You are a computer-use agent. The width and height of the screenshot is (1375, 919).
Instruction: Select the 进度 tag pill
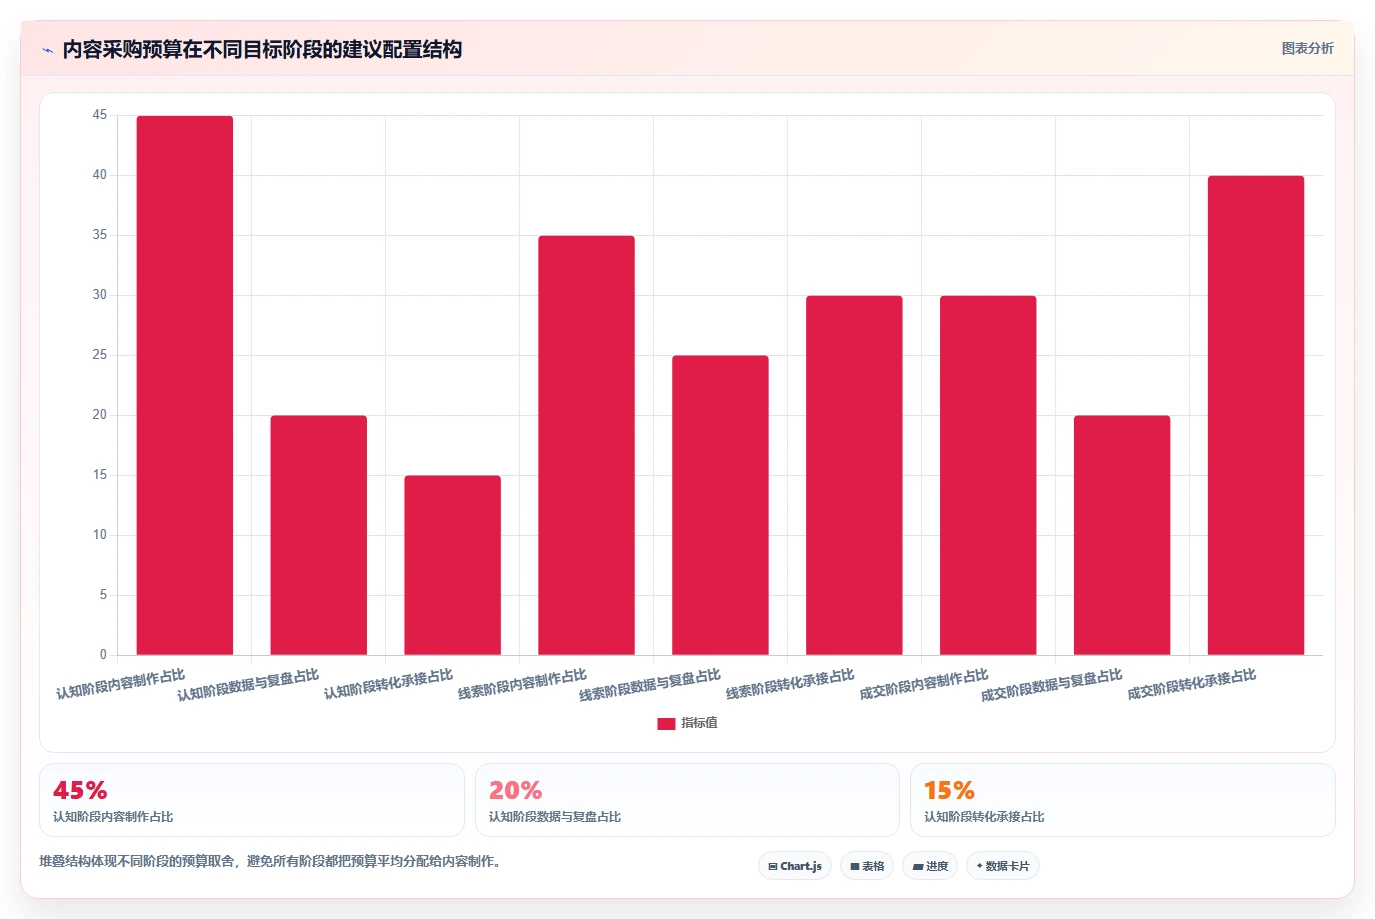tap(930, 866)
